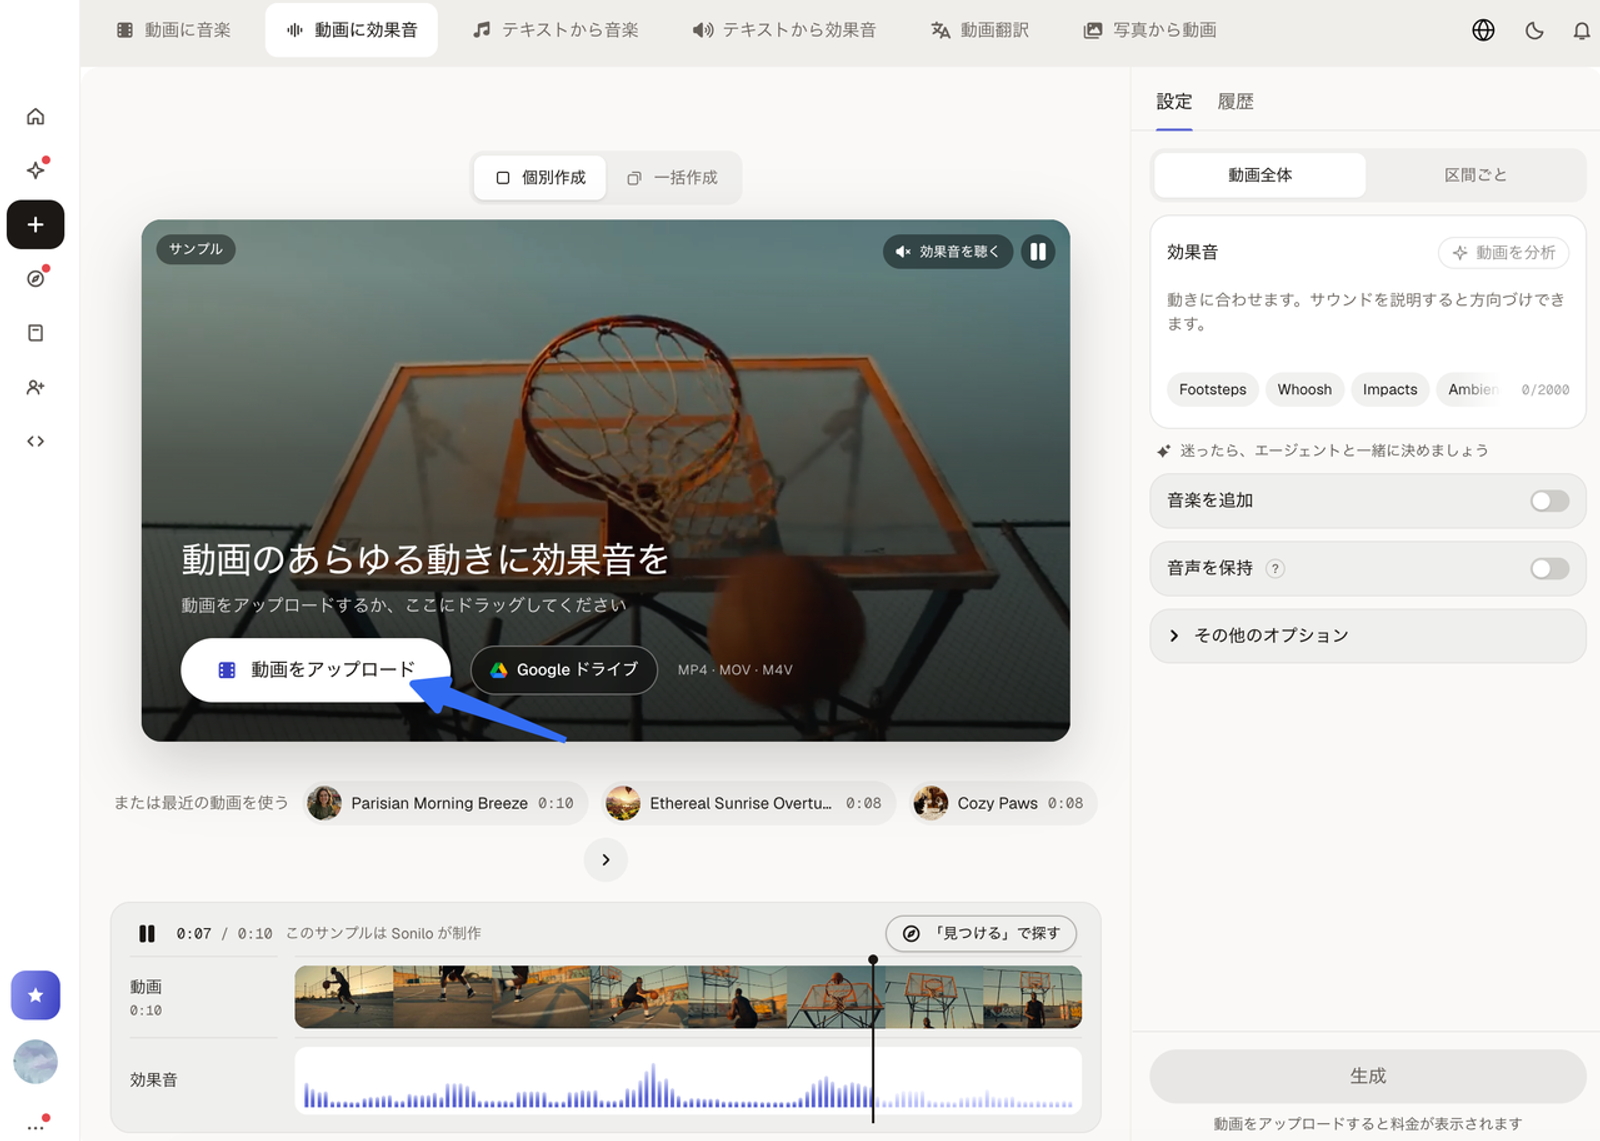Screen dimensions: 1600x1141
Task: Select the 設定 tab
Action: pyautogui.click(x=1174, y=102)
